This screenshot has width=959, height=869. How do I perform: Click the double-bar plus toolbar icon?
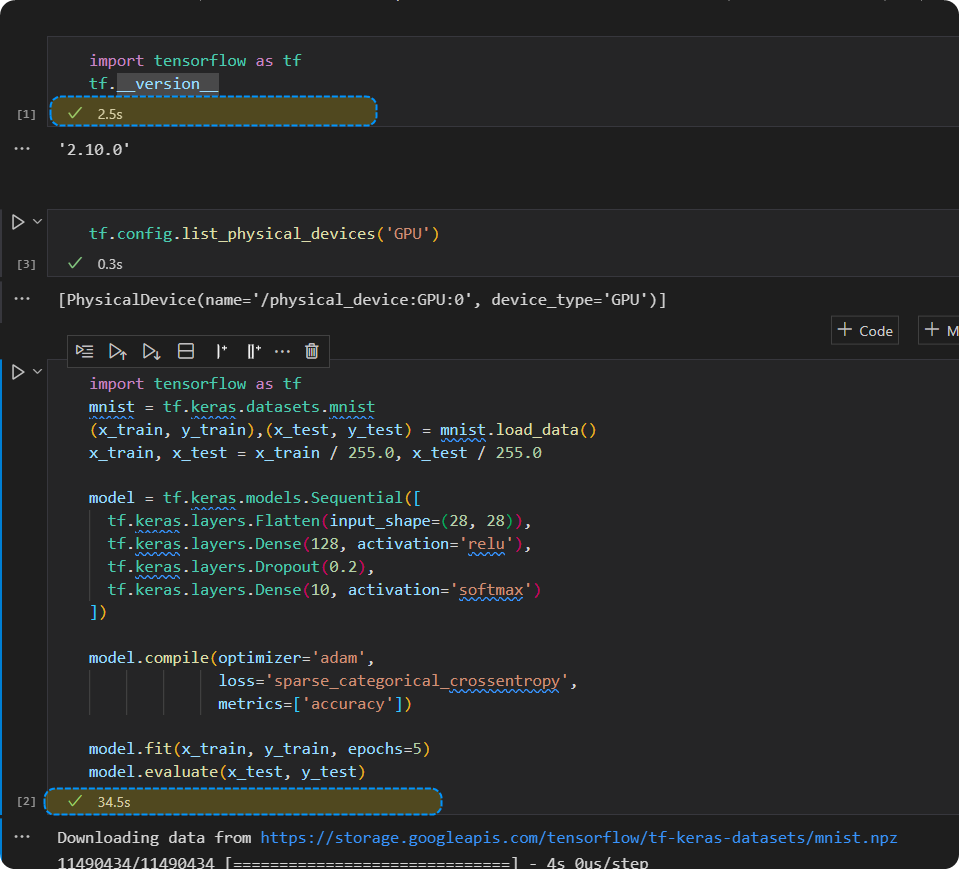point(253,351)
